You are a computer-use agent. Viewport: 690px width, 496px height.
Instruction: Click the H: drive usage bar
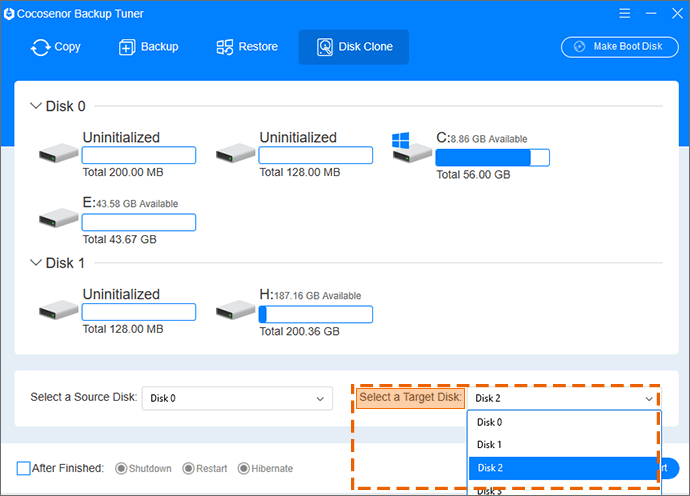(x=316, y=314)
